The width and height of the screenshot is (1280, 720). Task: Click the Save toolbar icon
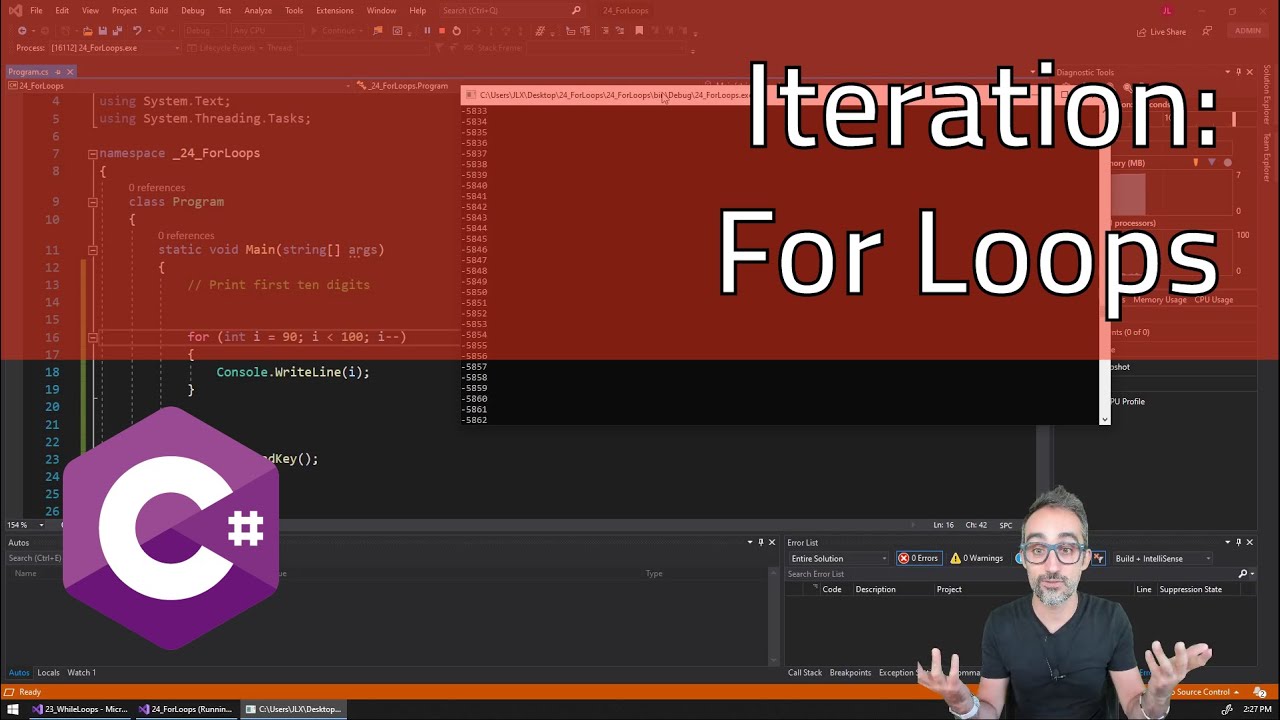pos(103,31)
